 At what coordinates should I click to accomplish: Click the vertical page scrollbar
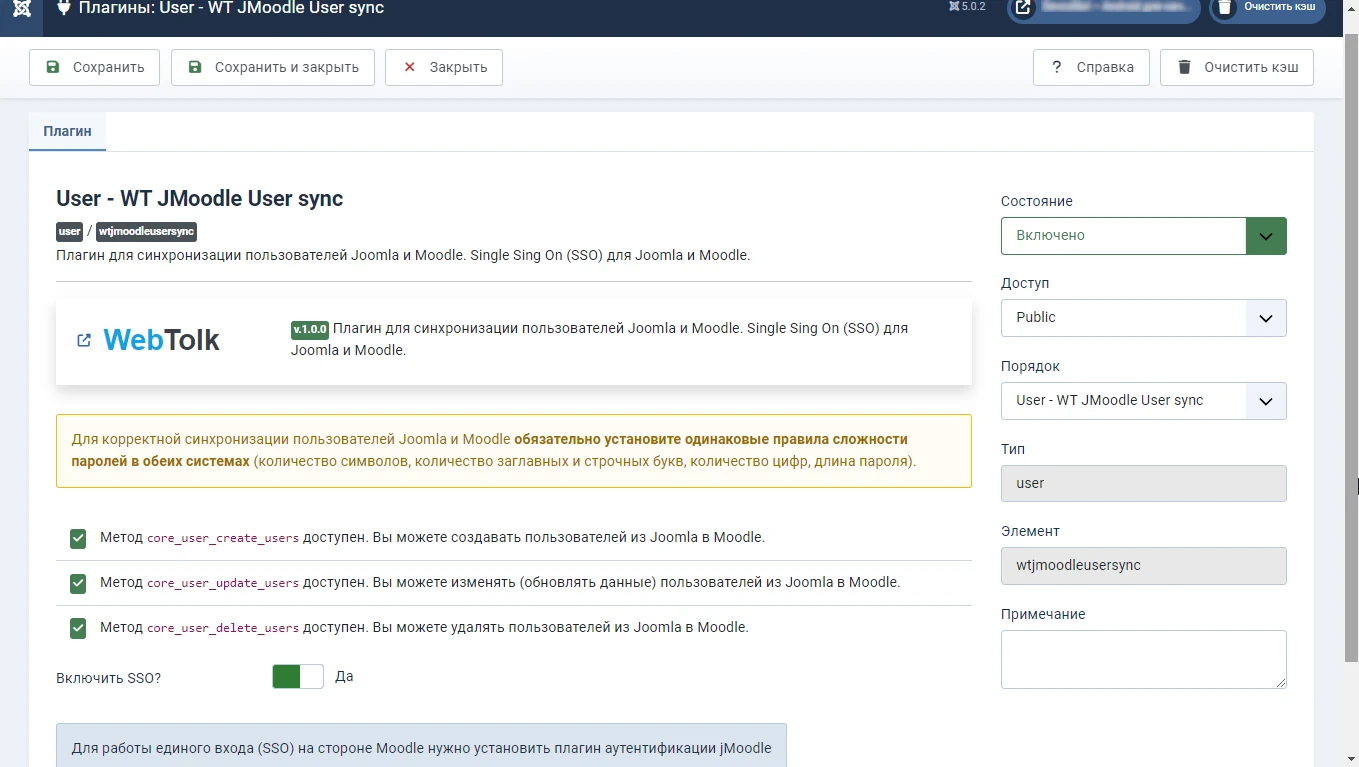tap(1351, 350)
